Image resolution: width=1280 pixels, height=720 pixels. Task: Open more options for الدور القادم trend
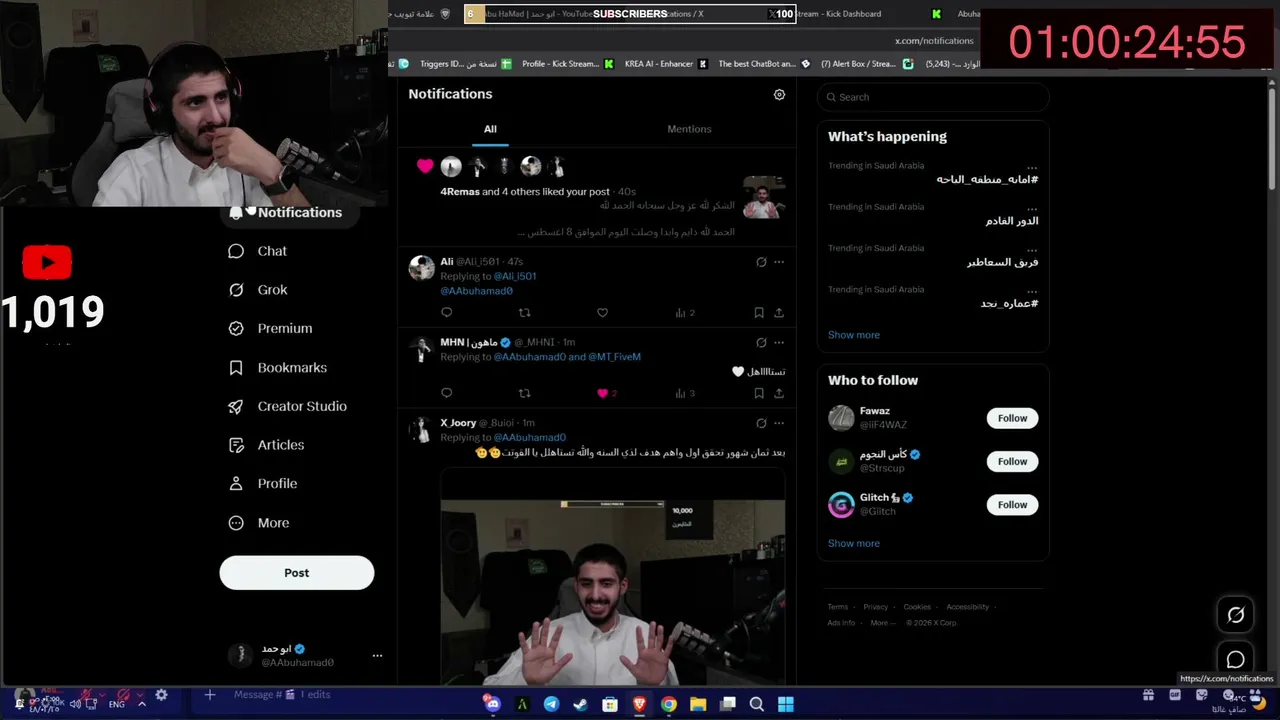1032,208
